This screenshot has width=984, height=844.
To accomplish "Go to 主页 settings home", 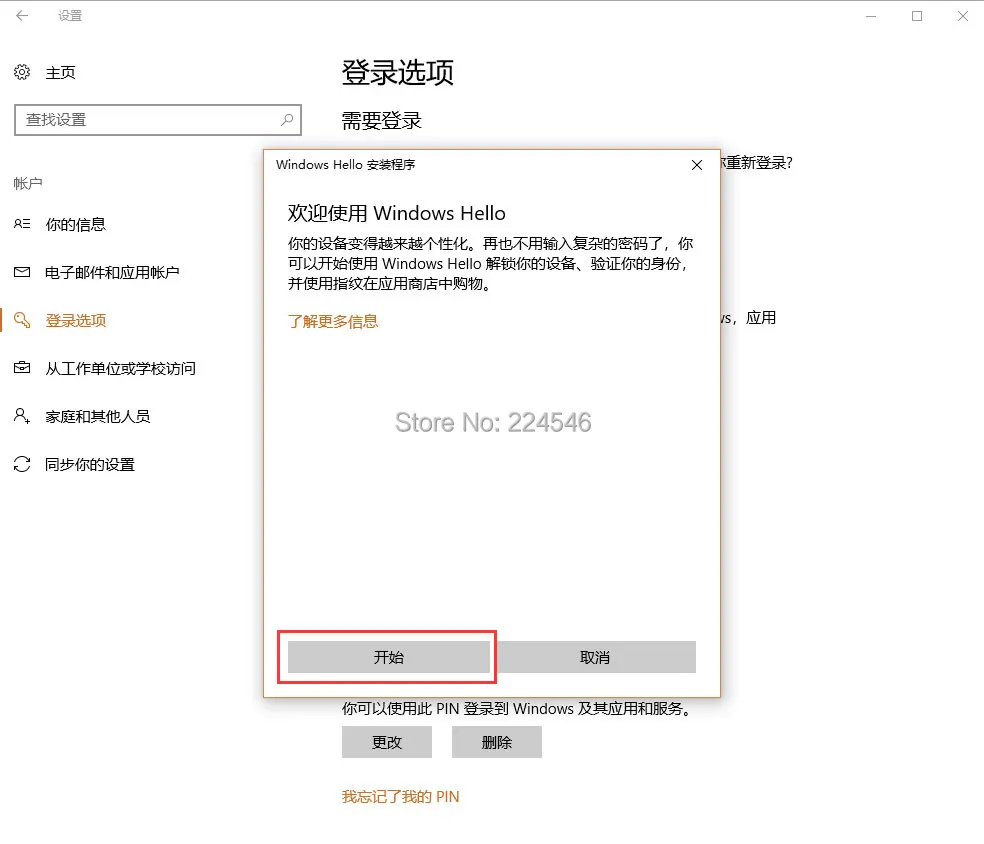I will pos(60,73).
